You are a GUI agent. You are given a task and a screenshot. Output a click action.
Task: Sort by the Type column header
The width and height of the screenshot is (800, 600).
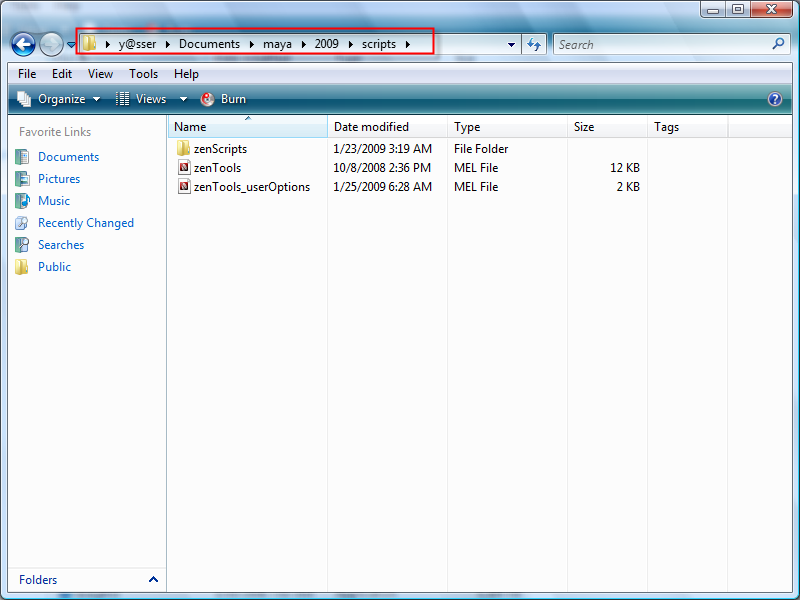tap(507, 127)
